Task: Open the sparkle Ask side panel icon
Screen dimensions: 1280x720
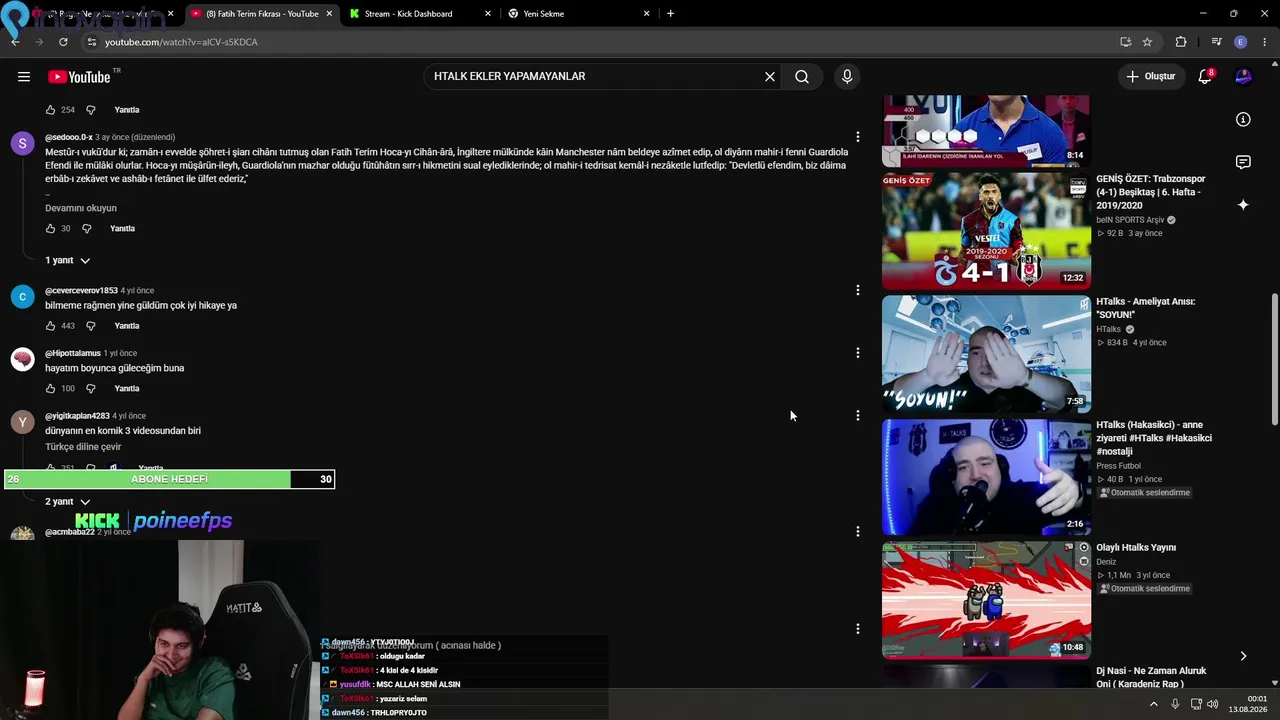Action: (x=1243, y=205)
